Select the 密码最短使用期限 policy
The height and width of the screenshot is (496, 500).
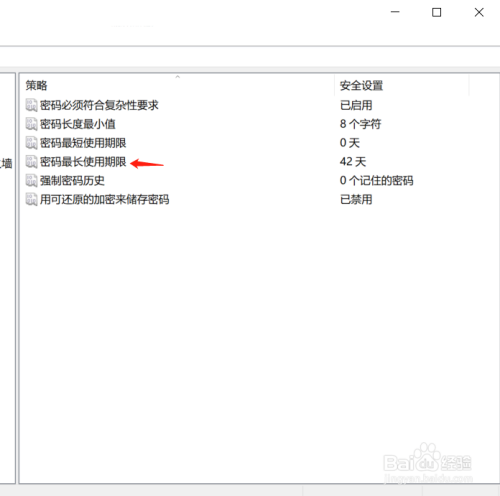83,143
